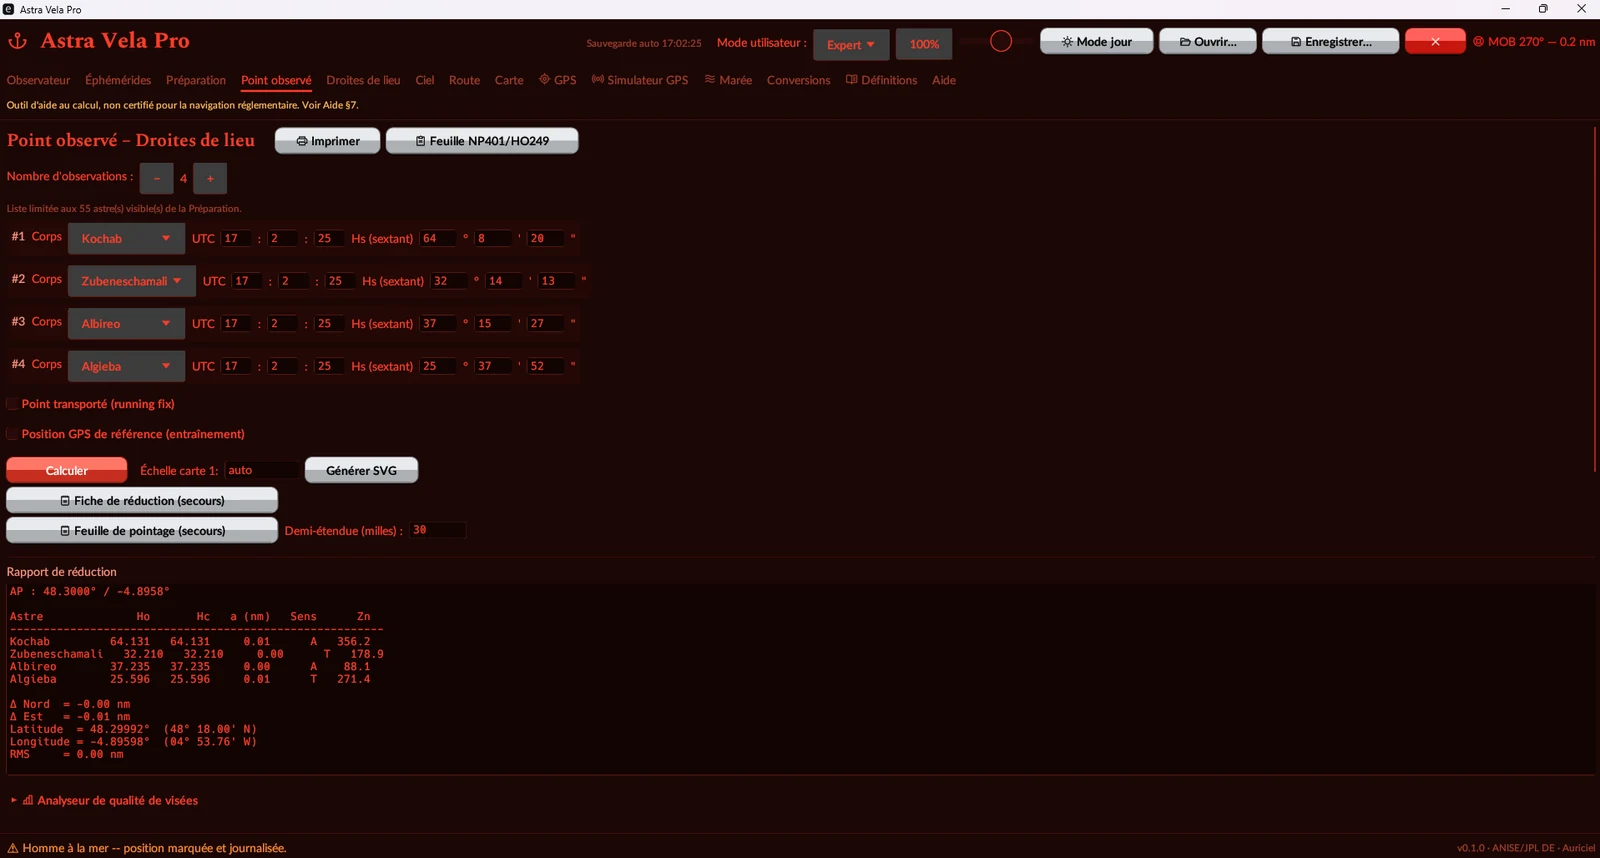Click the Enregistrer... button label

[x=1338, y=42]
